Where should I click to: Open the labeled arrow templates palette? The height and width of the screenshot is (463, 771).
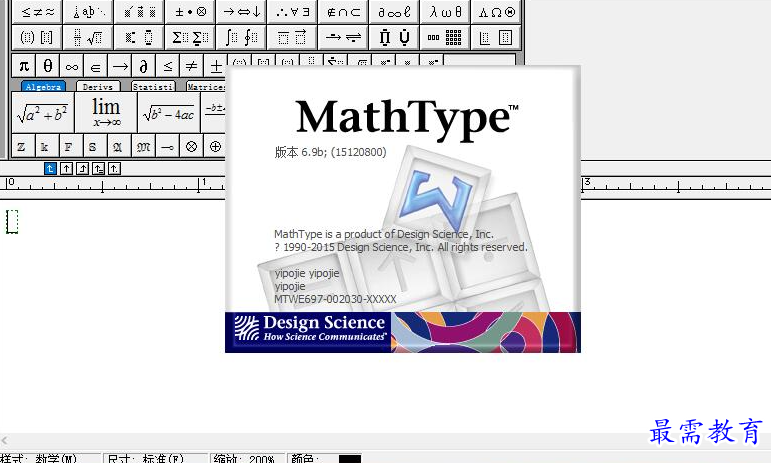tap(344, 37)
